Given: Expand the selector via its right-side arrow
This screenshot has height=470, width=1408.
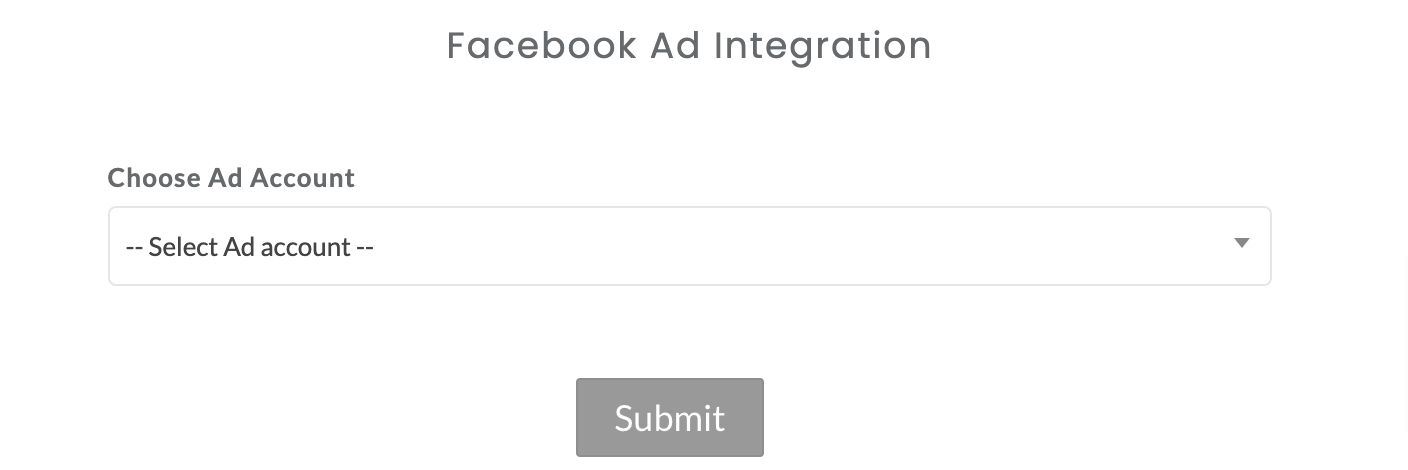Looking at the screenshot, I should point(1242,243).
